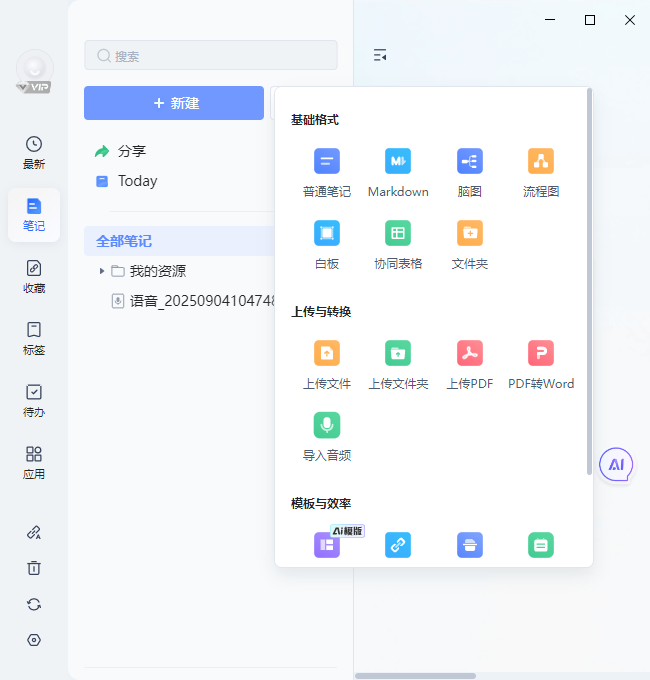Click the bottom horizontal scrollbar
This screenshot has width=650, height=680.
pos(415,676)
